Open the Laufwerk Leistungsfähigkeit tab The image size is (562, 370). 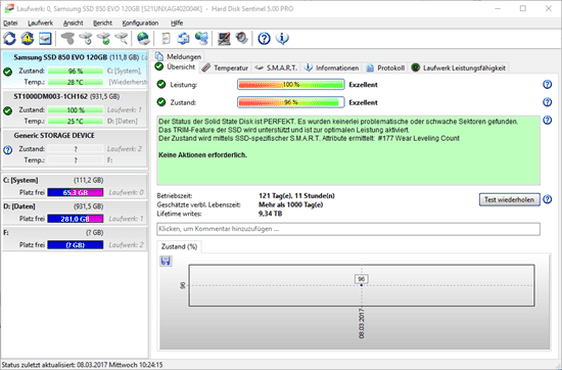tap(458, 68)
